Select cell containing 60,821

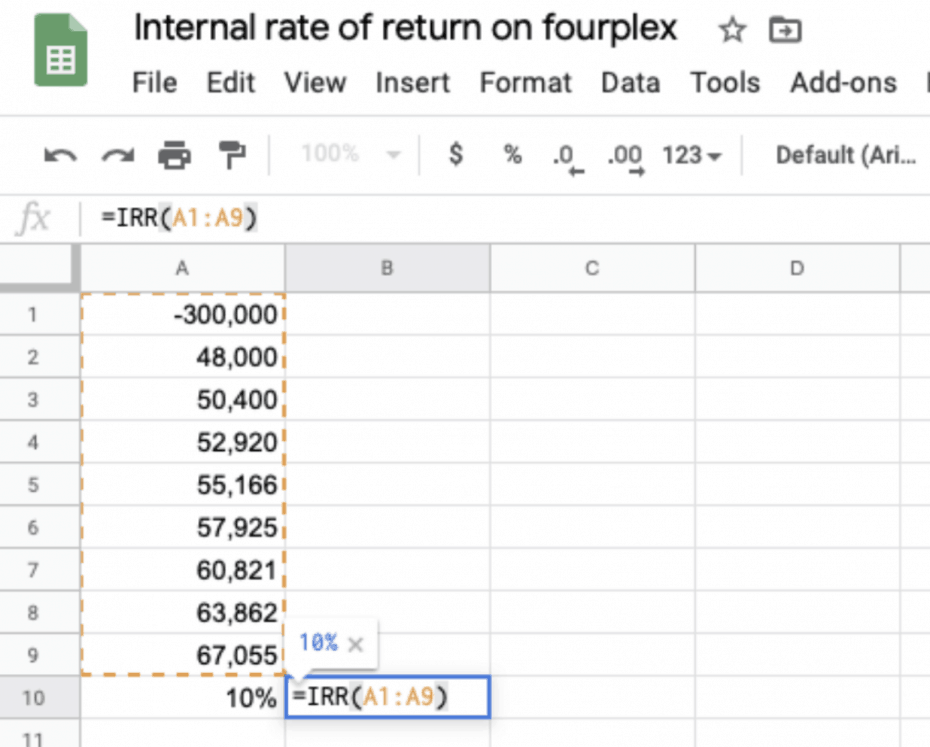(x=183, y=570)
